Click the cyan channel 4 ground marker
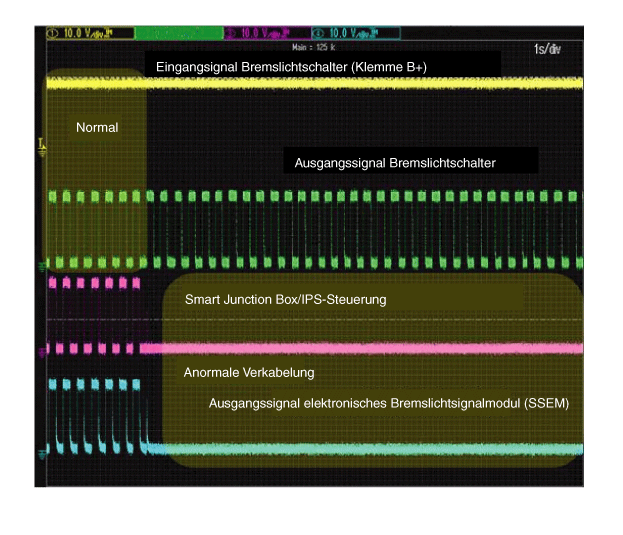 click(x=41, y=453)
